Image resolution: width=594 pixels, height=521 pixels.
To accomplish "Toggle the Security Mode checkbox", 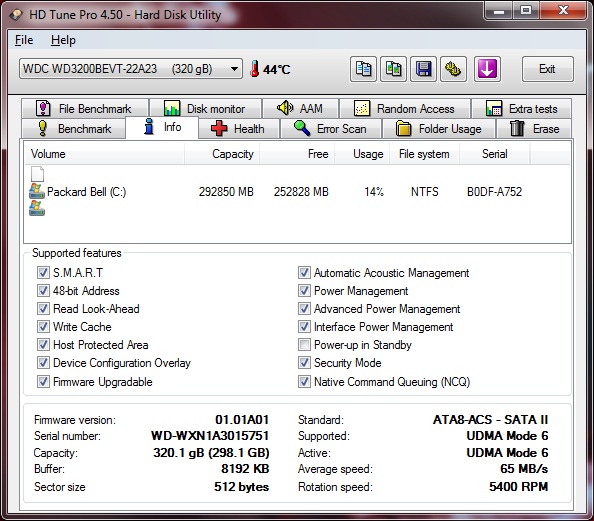I will point(304,363).
